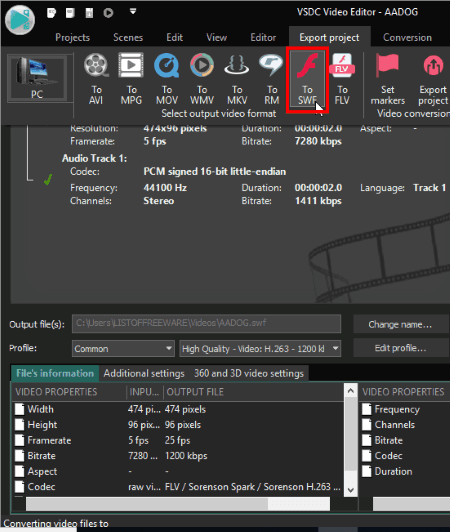This screenshot has width=450, height=532.
Task: Click the Output file path field
Action: tap(206, 323)
